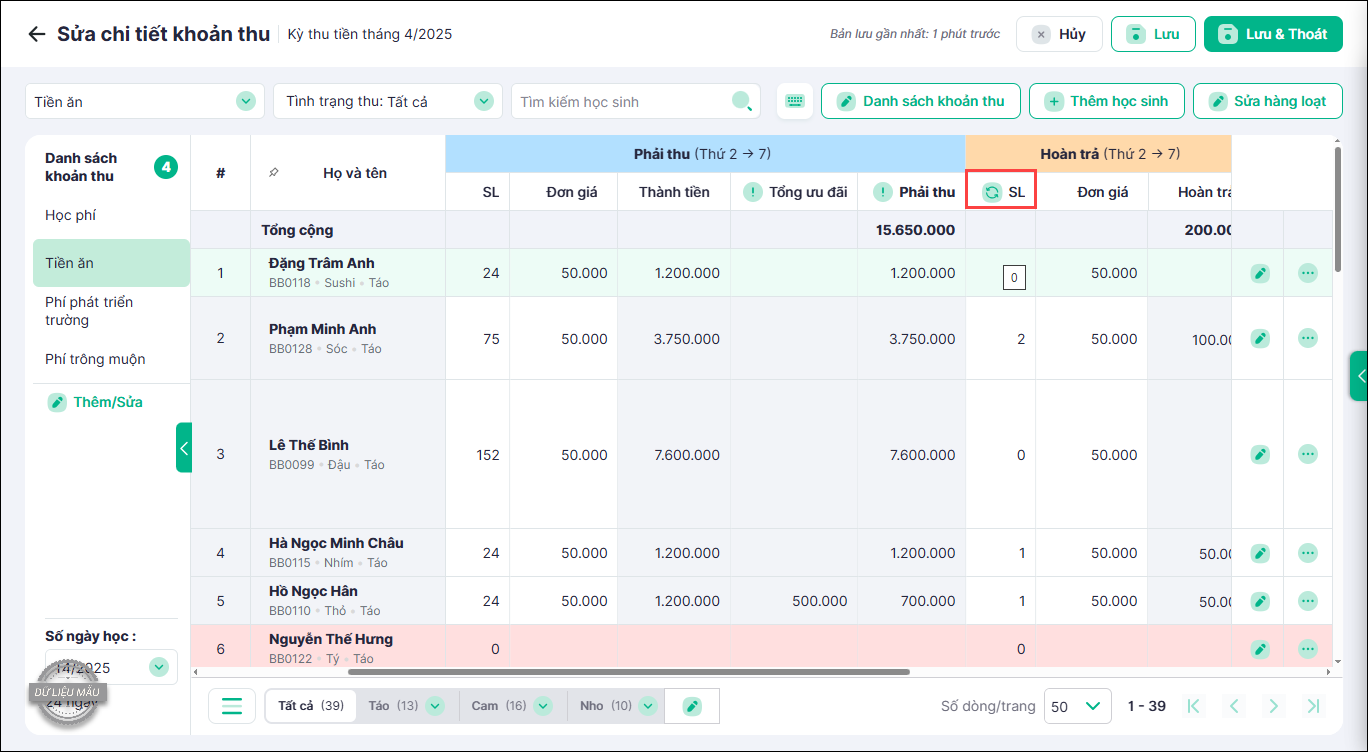Edit row Phạm Minh Anh with pencil icon
This screenshot has width=1368, height=752.
click(x=1260, y=339)
